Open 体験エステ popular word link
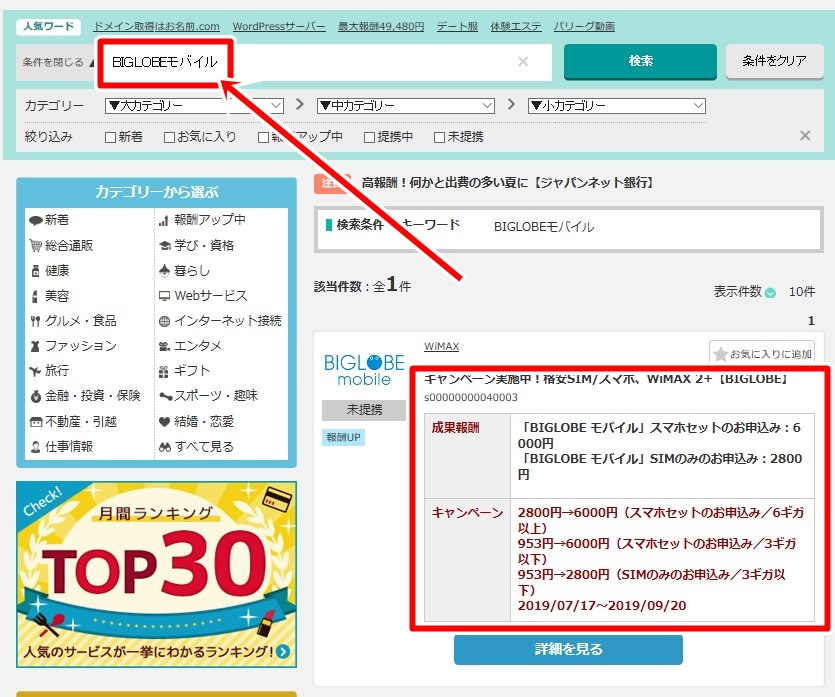 pyautogui.click(x=515, y=26)
